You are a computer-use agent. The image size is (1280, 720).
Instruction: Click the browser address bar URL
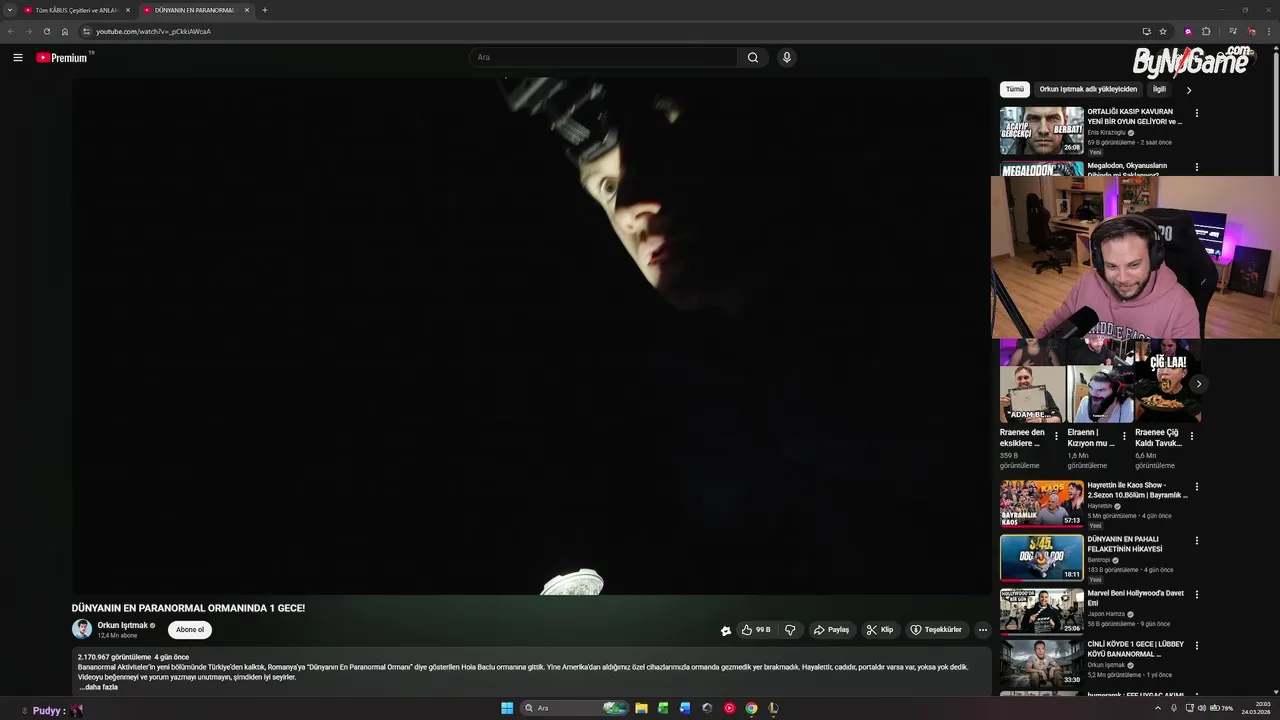(x=153, y=31)
